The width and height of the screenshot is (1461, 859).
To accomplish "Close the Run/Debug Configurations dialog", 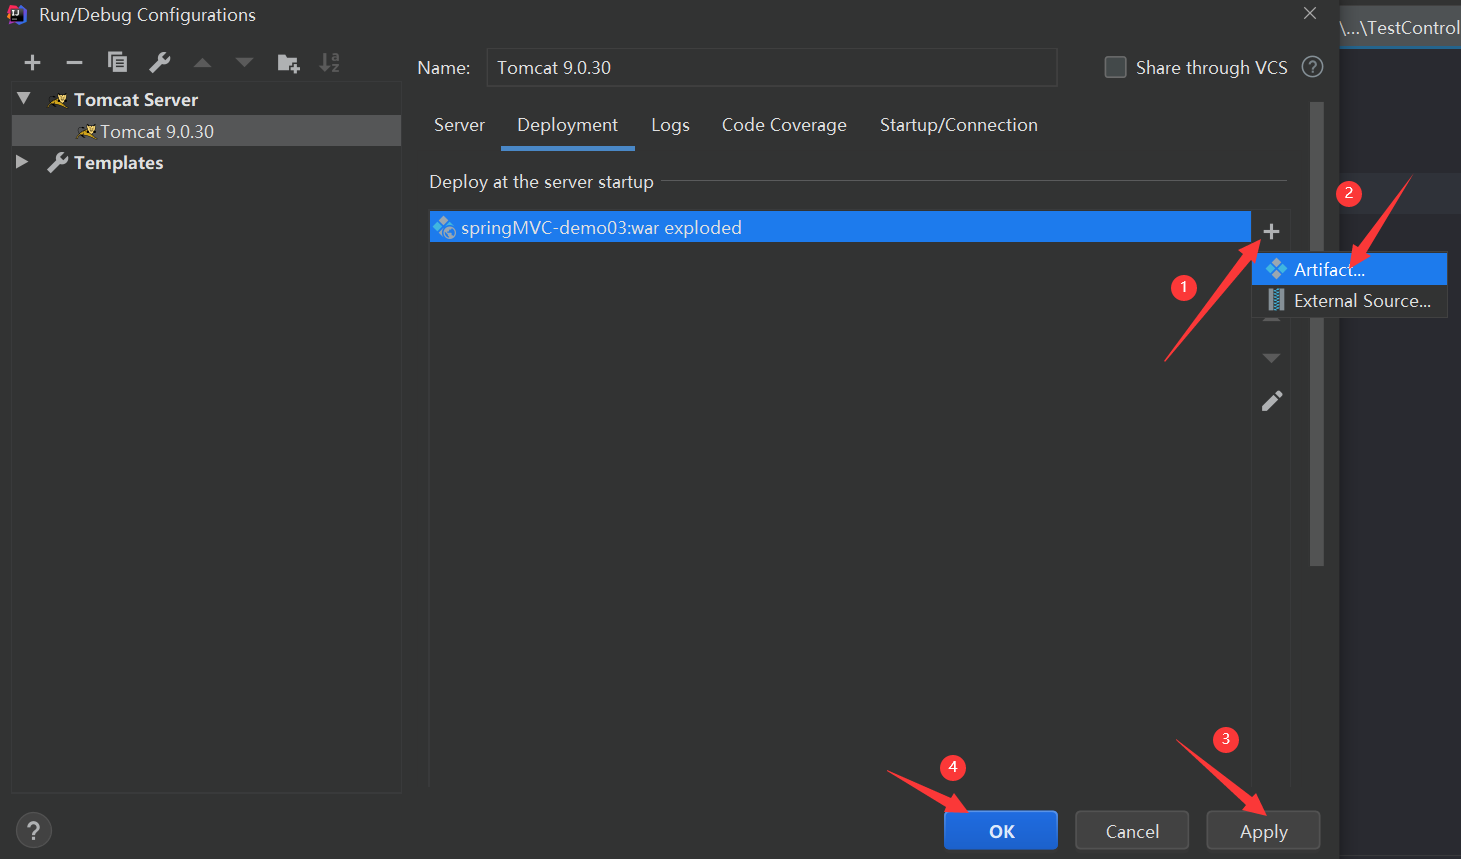I will (1310, 13).
